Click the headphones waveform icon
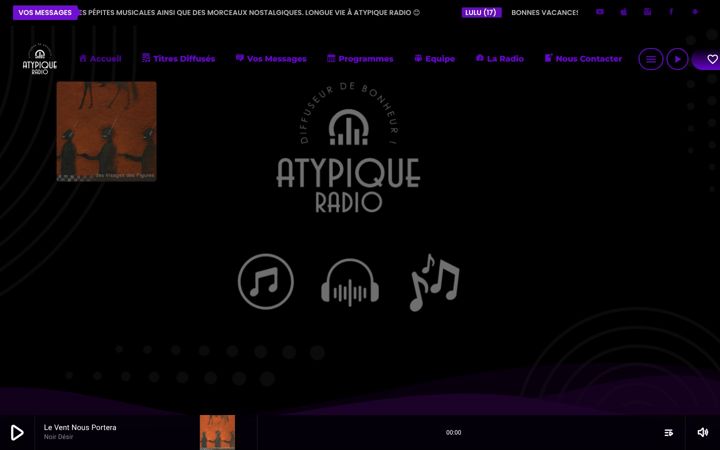This screenshot has width=720, height=450. point(350,282)
